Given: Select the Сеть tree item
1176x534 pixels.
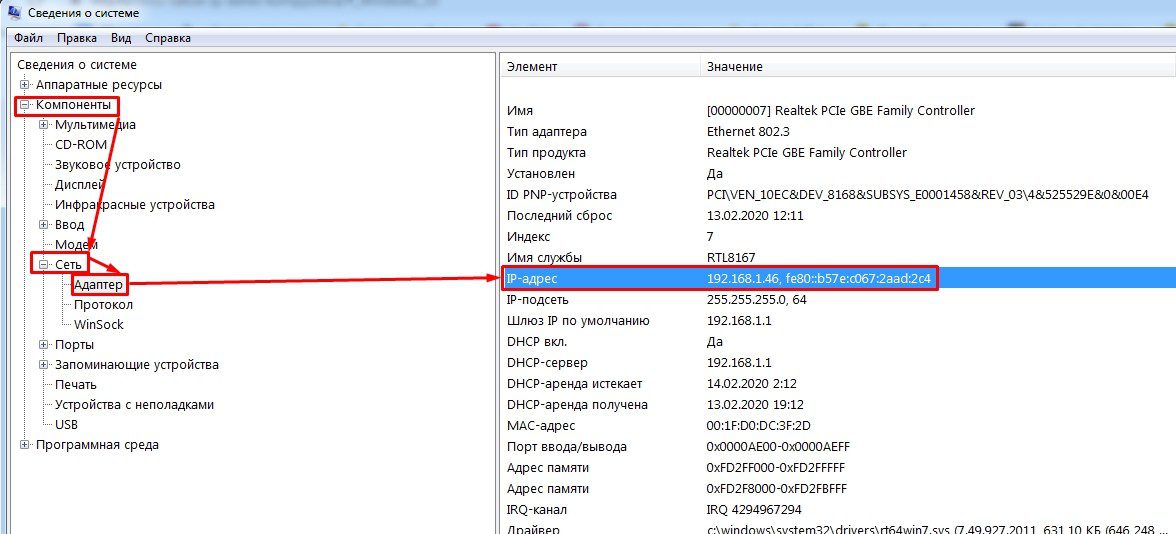Looking at the screenshot, I should pos(68,264).
